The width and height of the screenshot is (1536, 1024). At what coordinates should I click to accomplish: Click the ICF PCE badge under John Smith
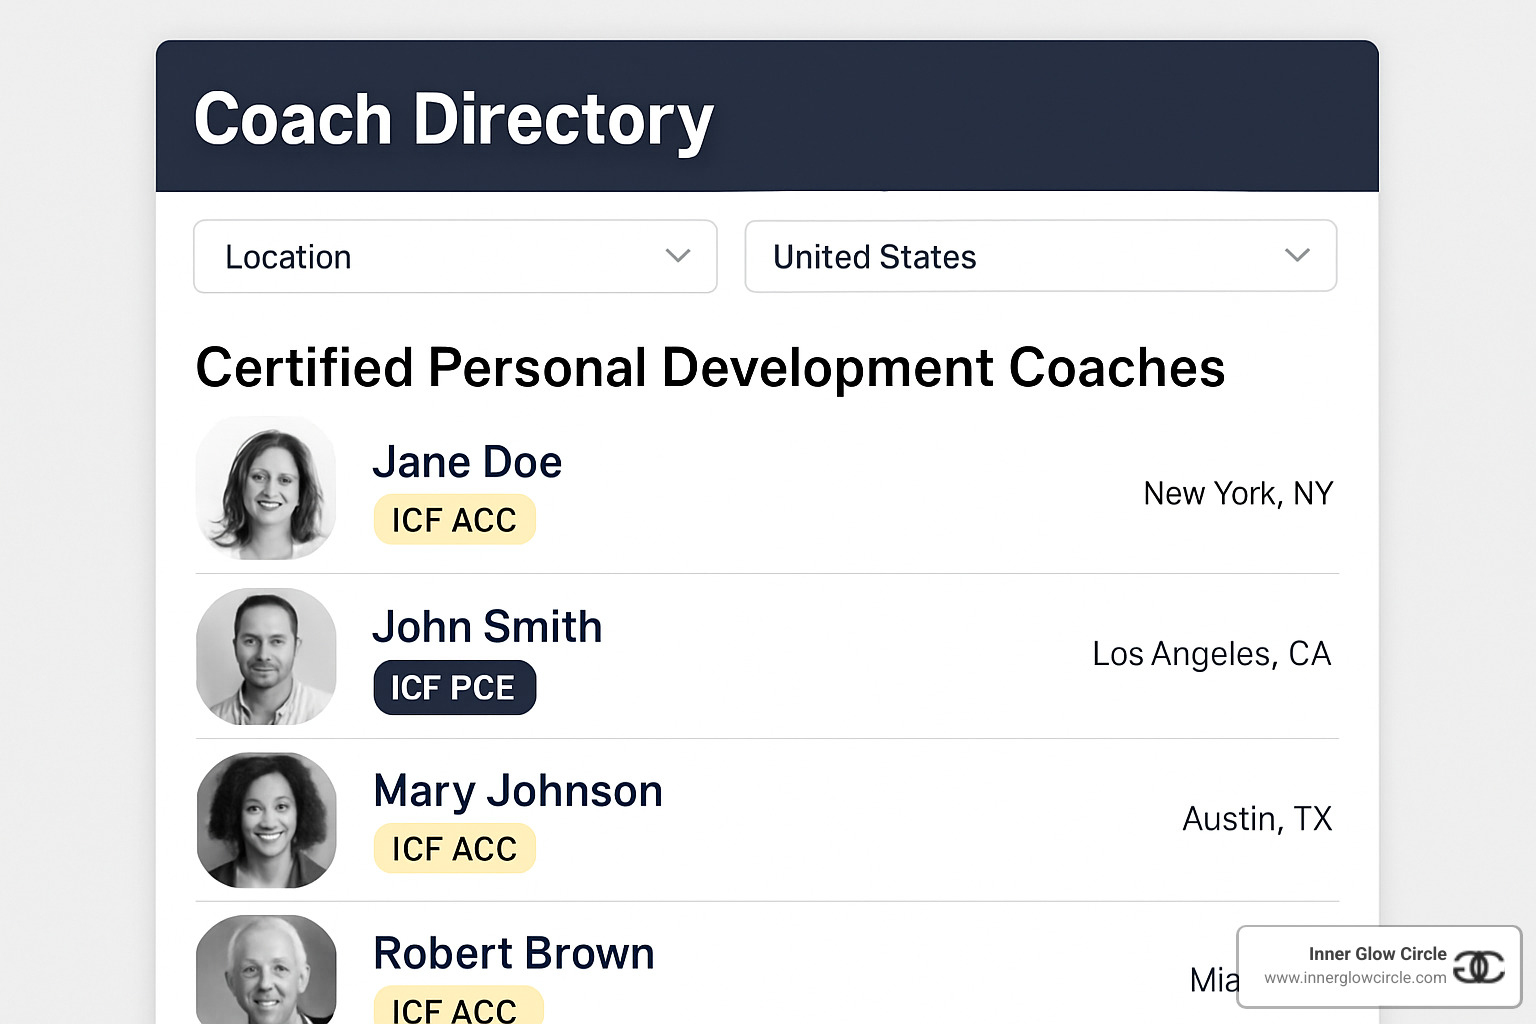pyautogui.click(x=454, y=688)
